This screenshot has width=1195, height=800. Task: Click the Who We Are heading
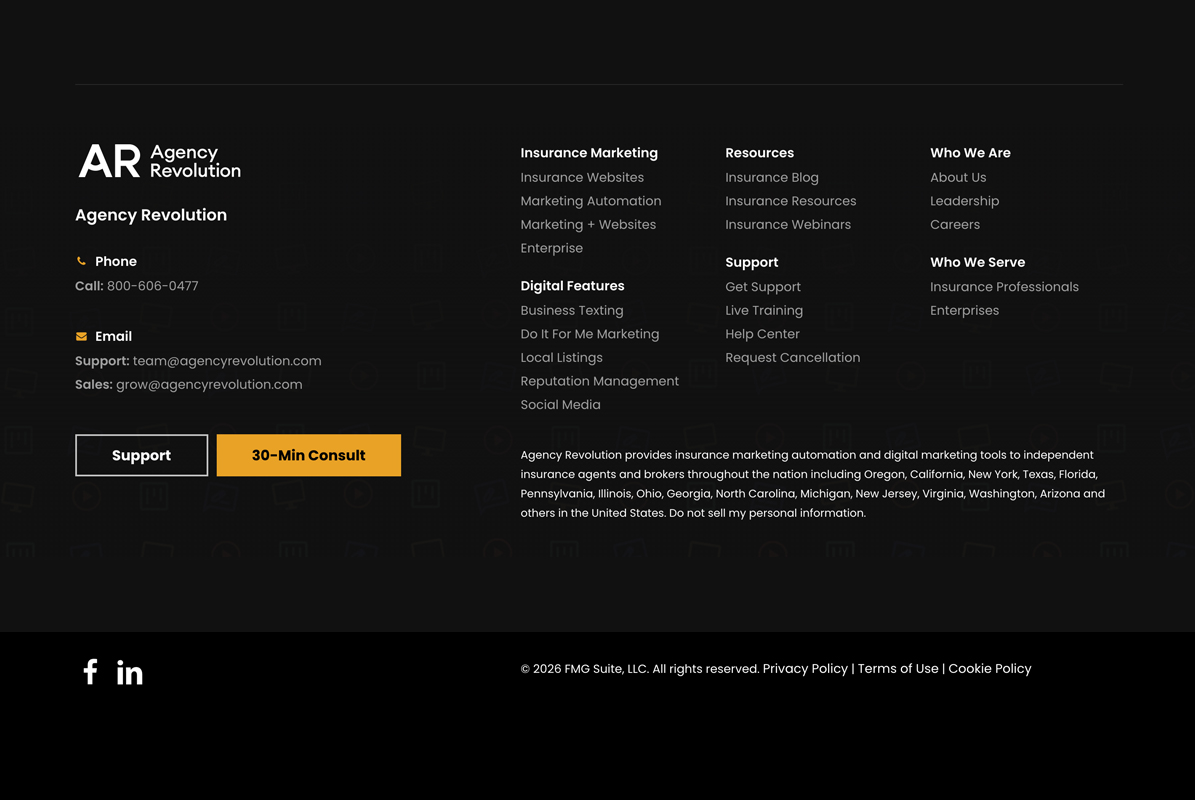click(x=970, y=152)
